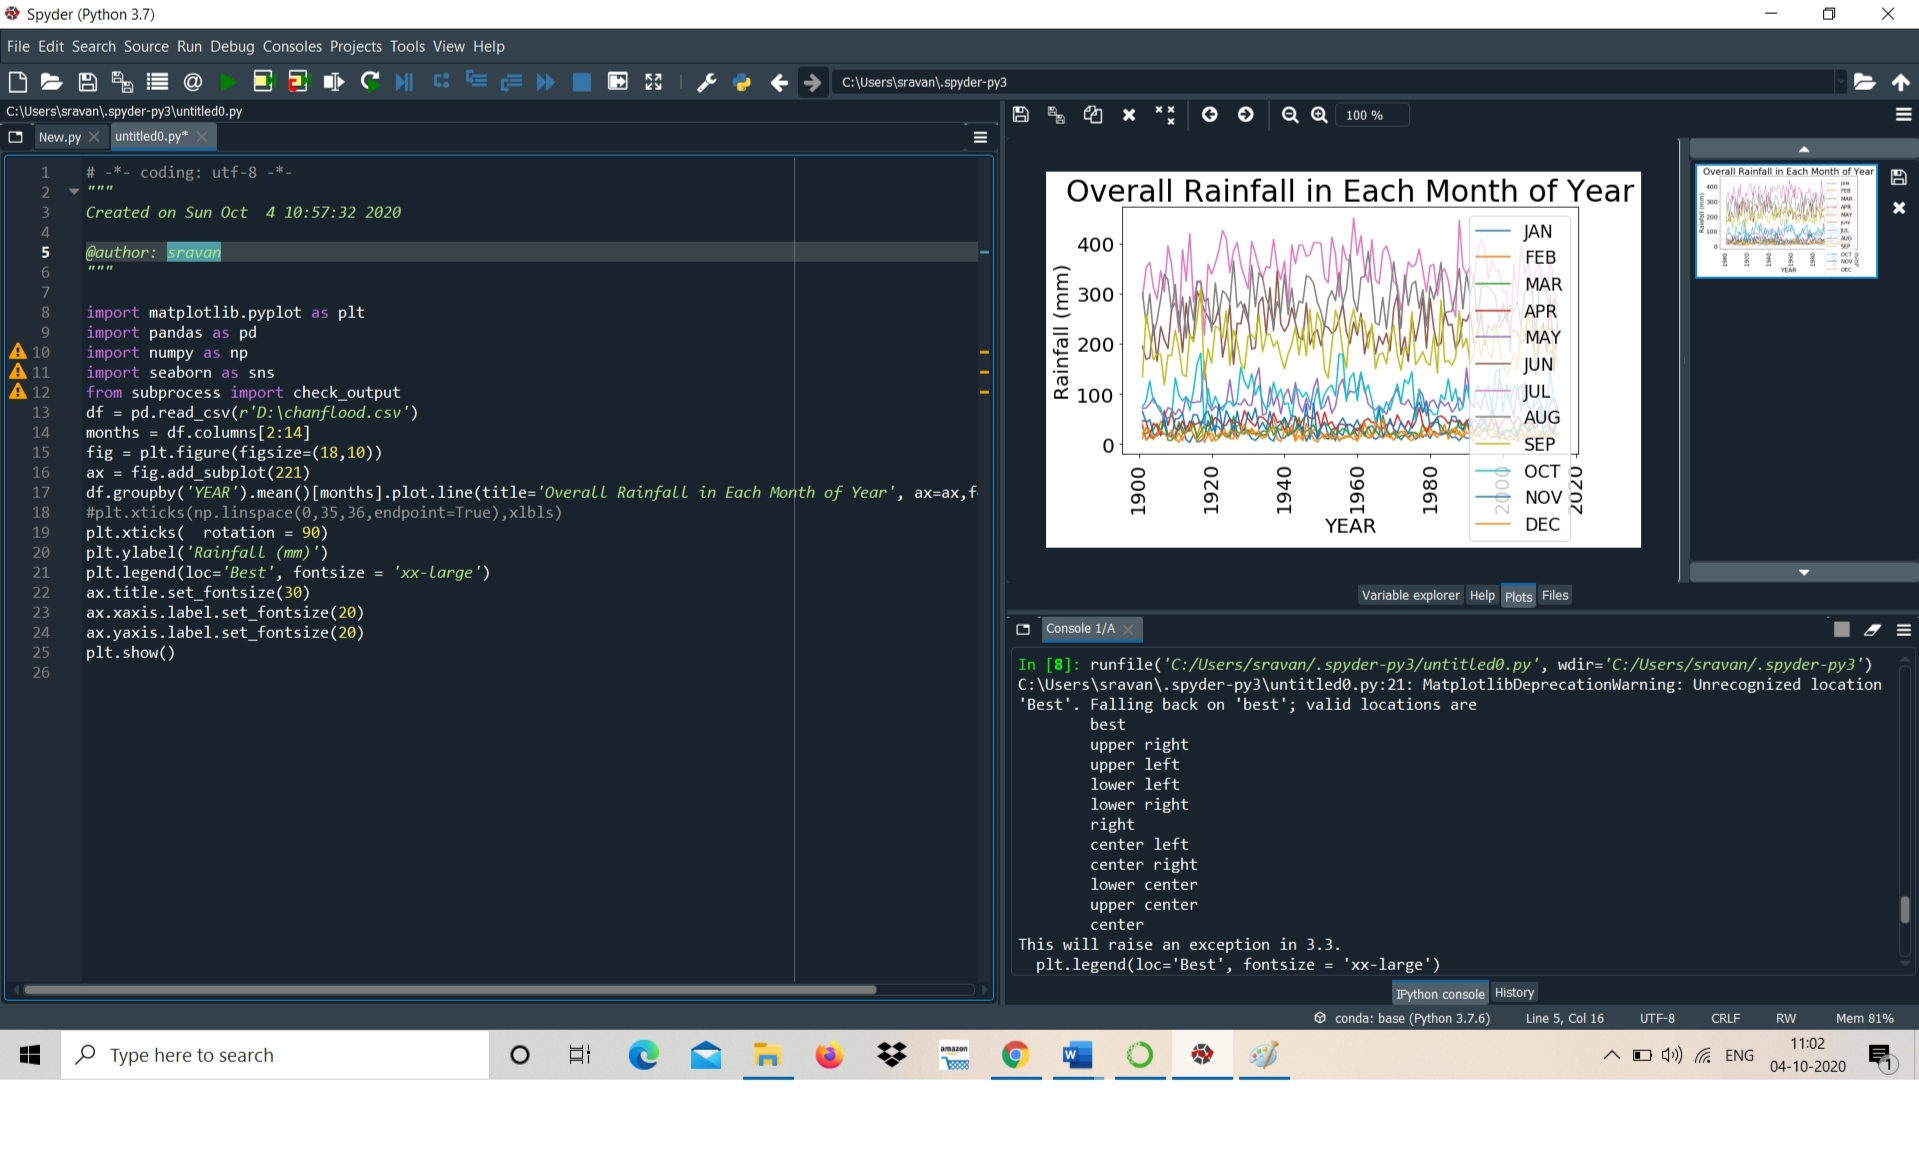Open the editor pane options hamburger menu

pos(980,137)
